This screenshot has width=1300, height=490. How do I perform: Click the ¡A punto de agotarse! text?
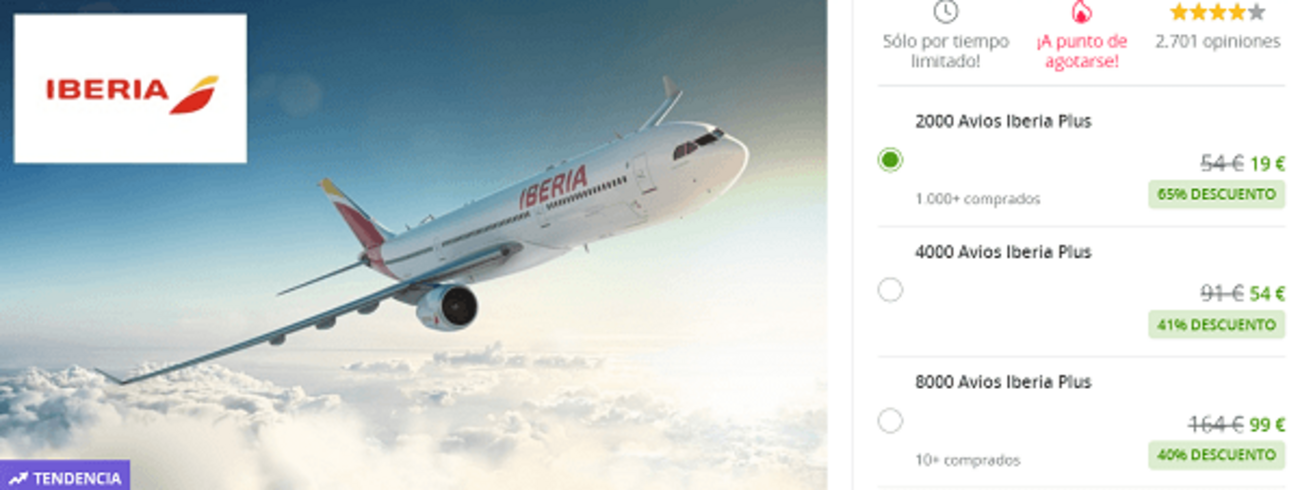1081,51
